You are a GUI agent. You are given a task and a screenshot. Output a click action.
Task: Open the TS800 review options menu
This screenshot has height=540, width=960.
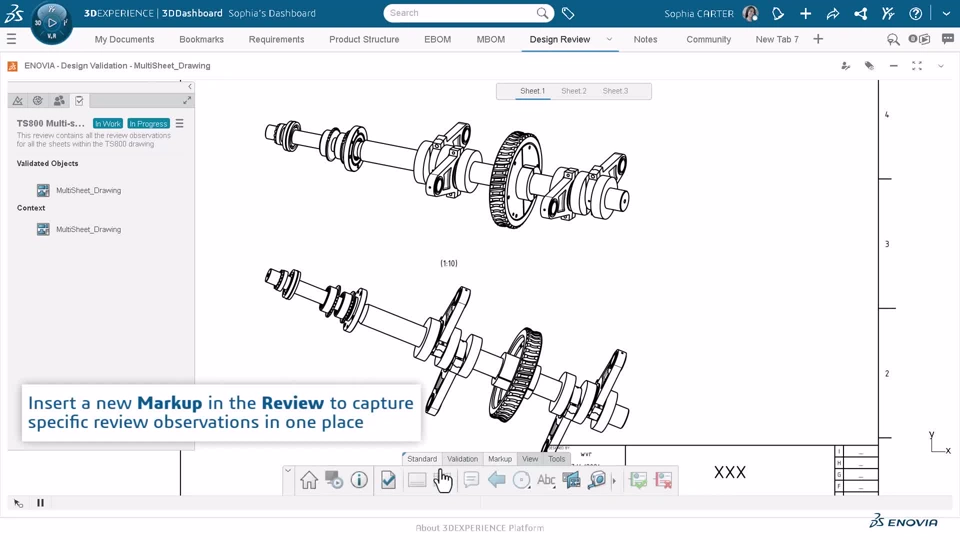[179, 123]
